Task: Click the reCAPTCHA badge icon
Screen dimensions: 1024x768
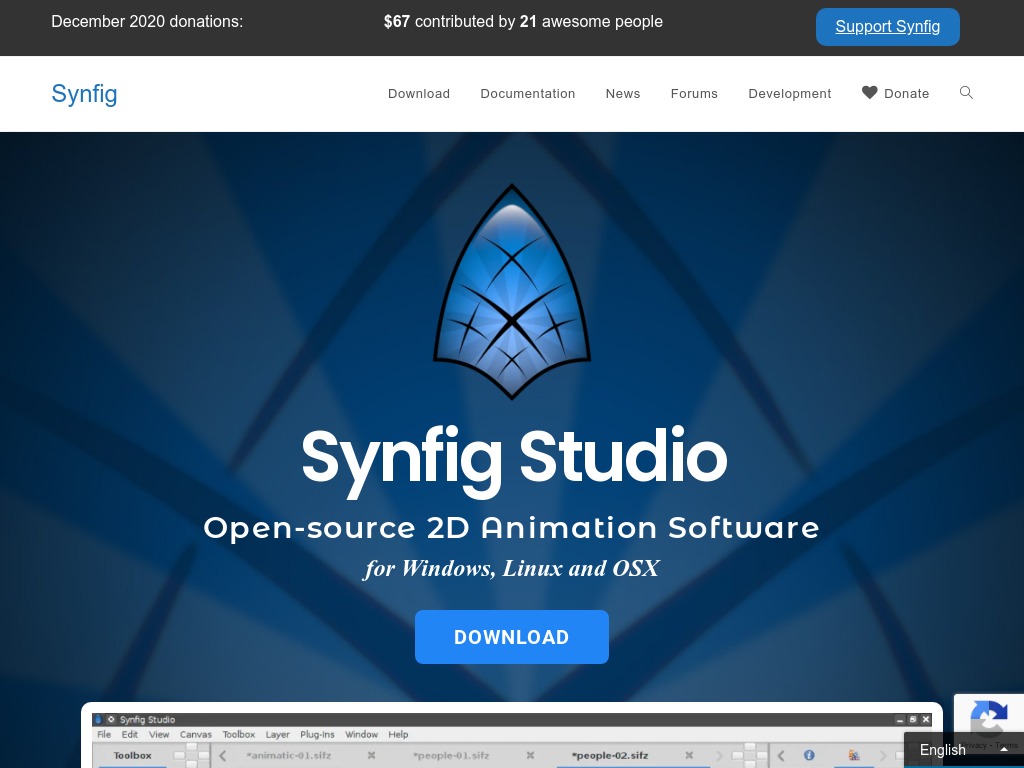Action: pos(989,718)
